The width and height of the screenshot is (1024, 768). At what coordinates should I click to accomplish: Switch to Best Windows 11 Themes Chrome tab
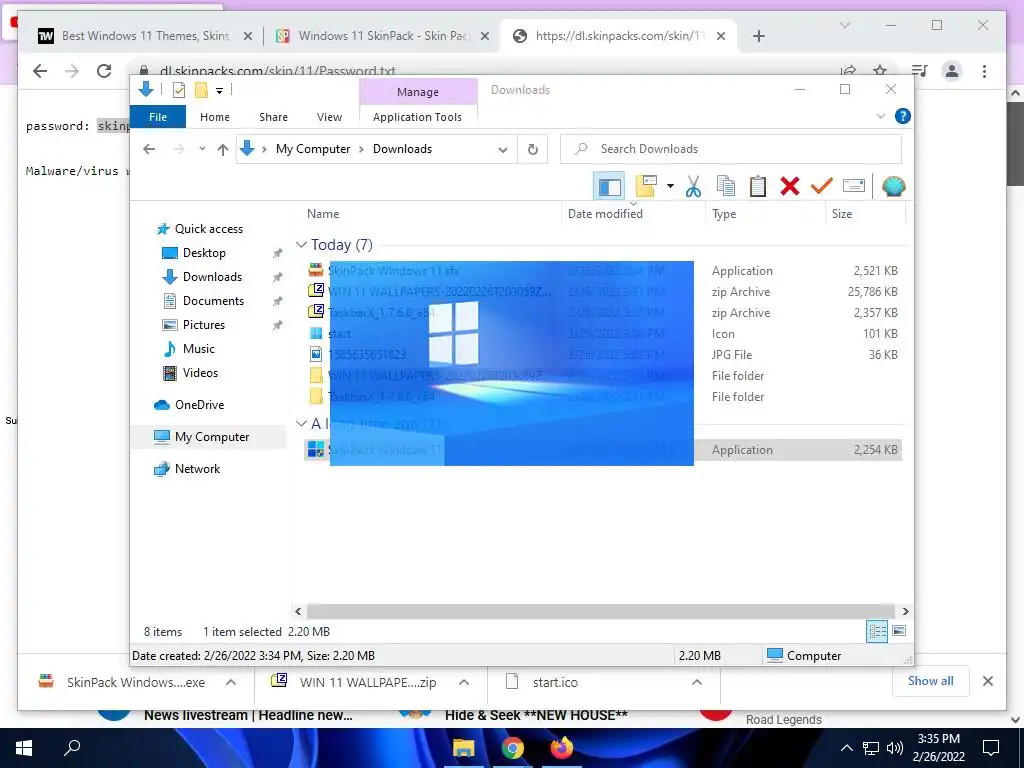[145, 36]
